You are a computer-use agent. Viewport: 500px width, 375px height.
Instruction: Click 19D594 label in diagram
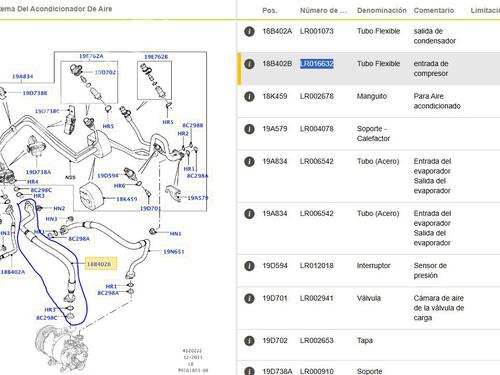pyautogui.click(x=108, y=176)
